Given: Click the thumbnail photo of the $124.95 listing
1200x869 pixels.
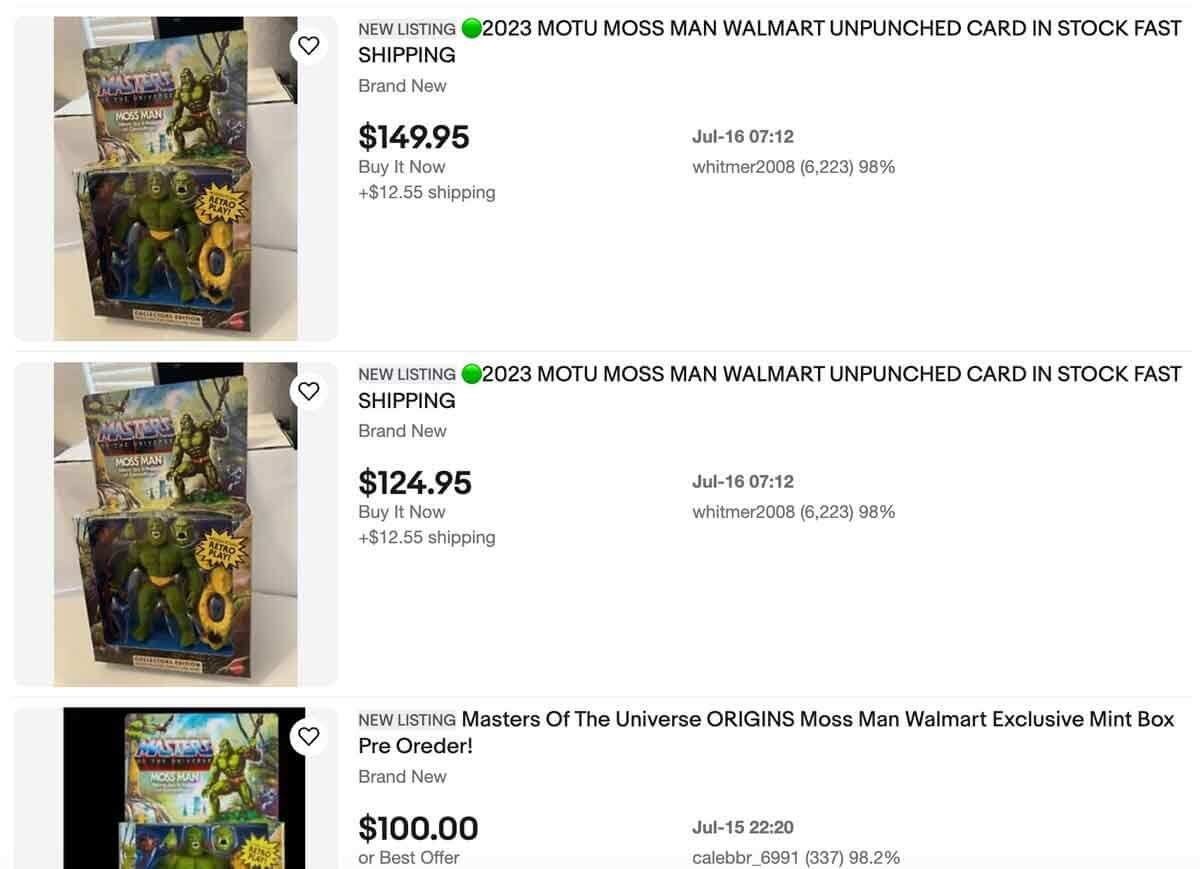Looking at the screenshot, I should [176, 520].
